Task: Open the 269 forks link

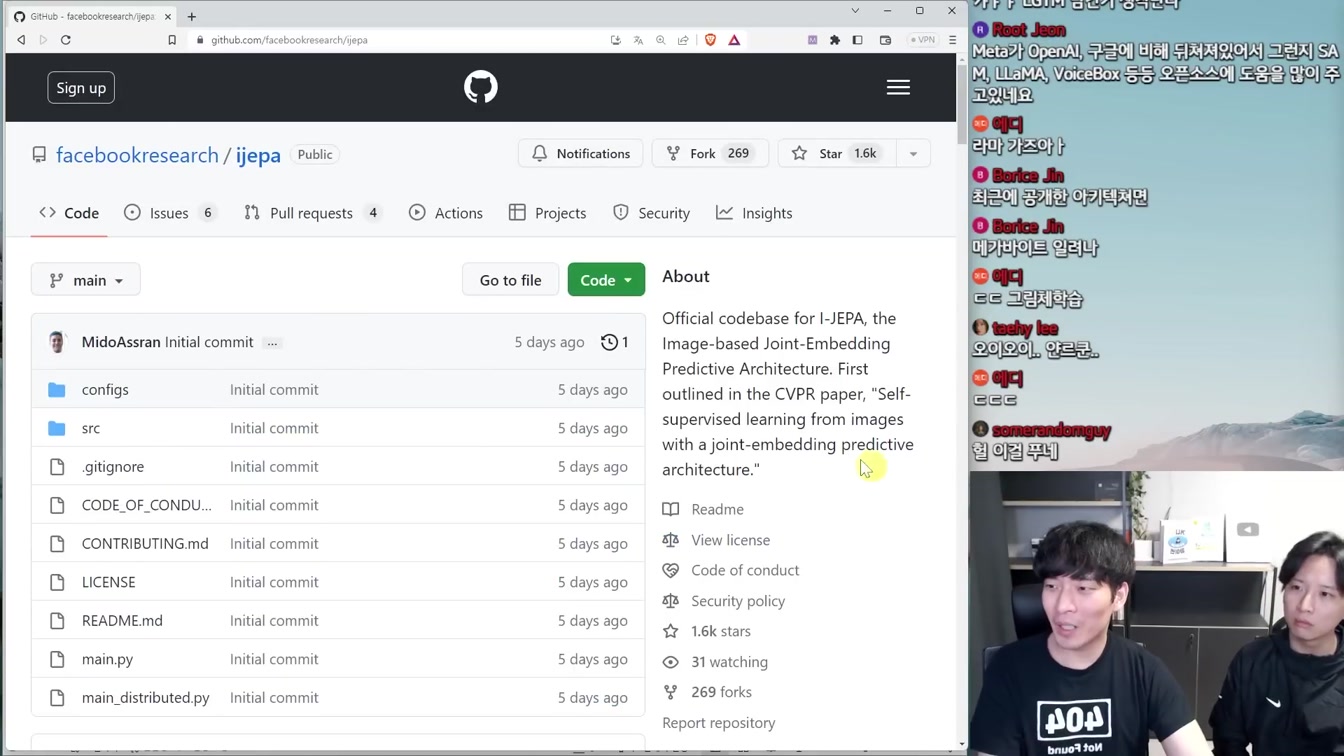Action: [721, 692]
